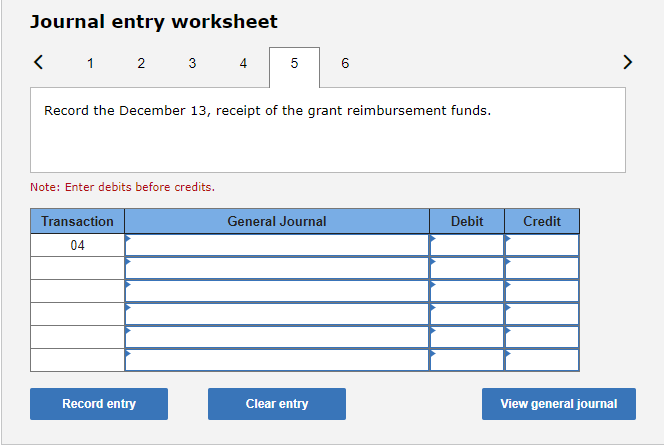Open View general journal
Screen dimensions: 664x445
pyautogui.click(x=559, y=404)
